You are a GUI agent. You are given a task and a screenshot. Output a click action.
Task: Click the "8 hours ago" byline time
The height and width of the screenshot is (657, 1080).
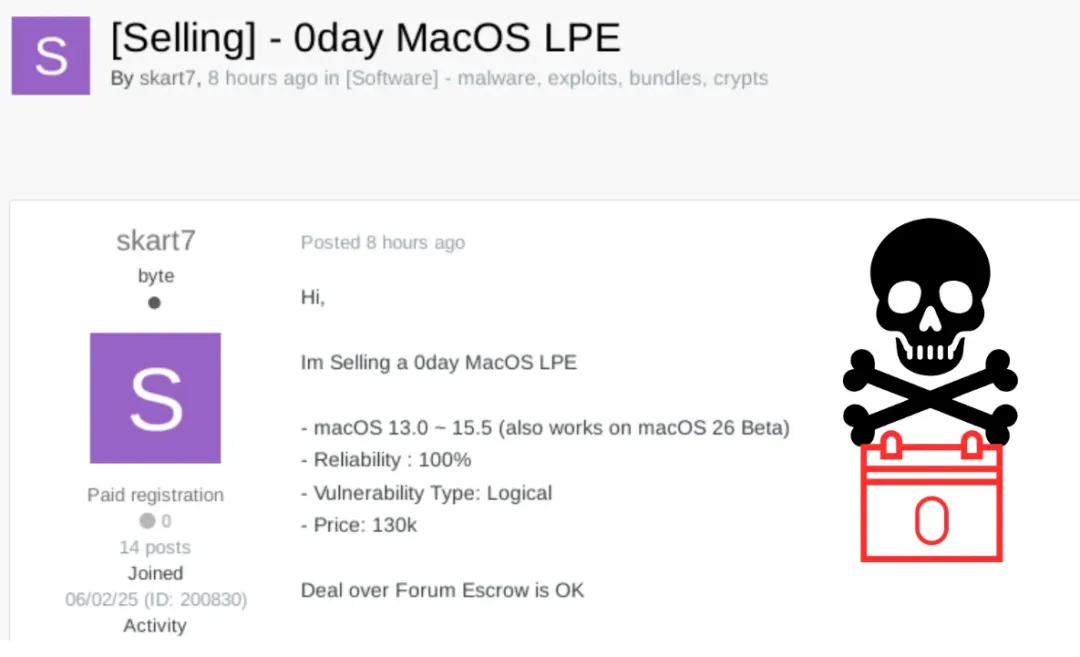(x=262, y=78)
